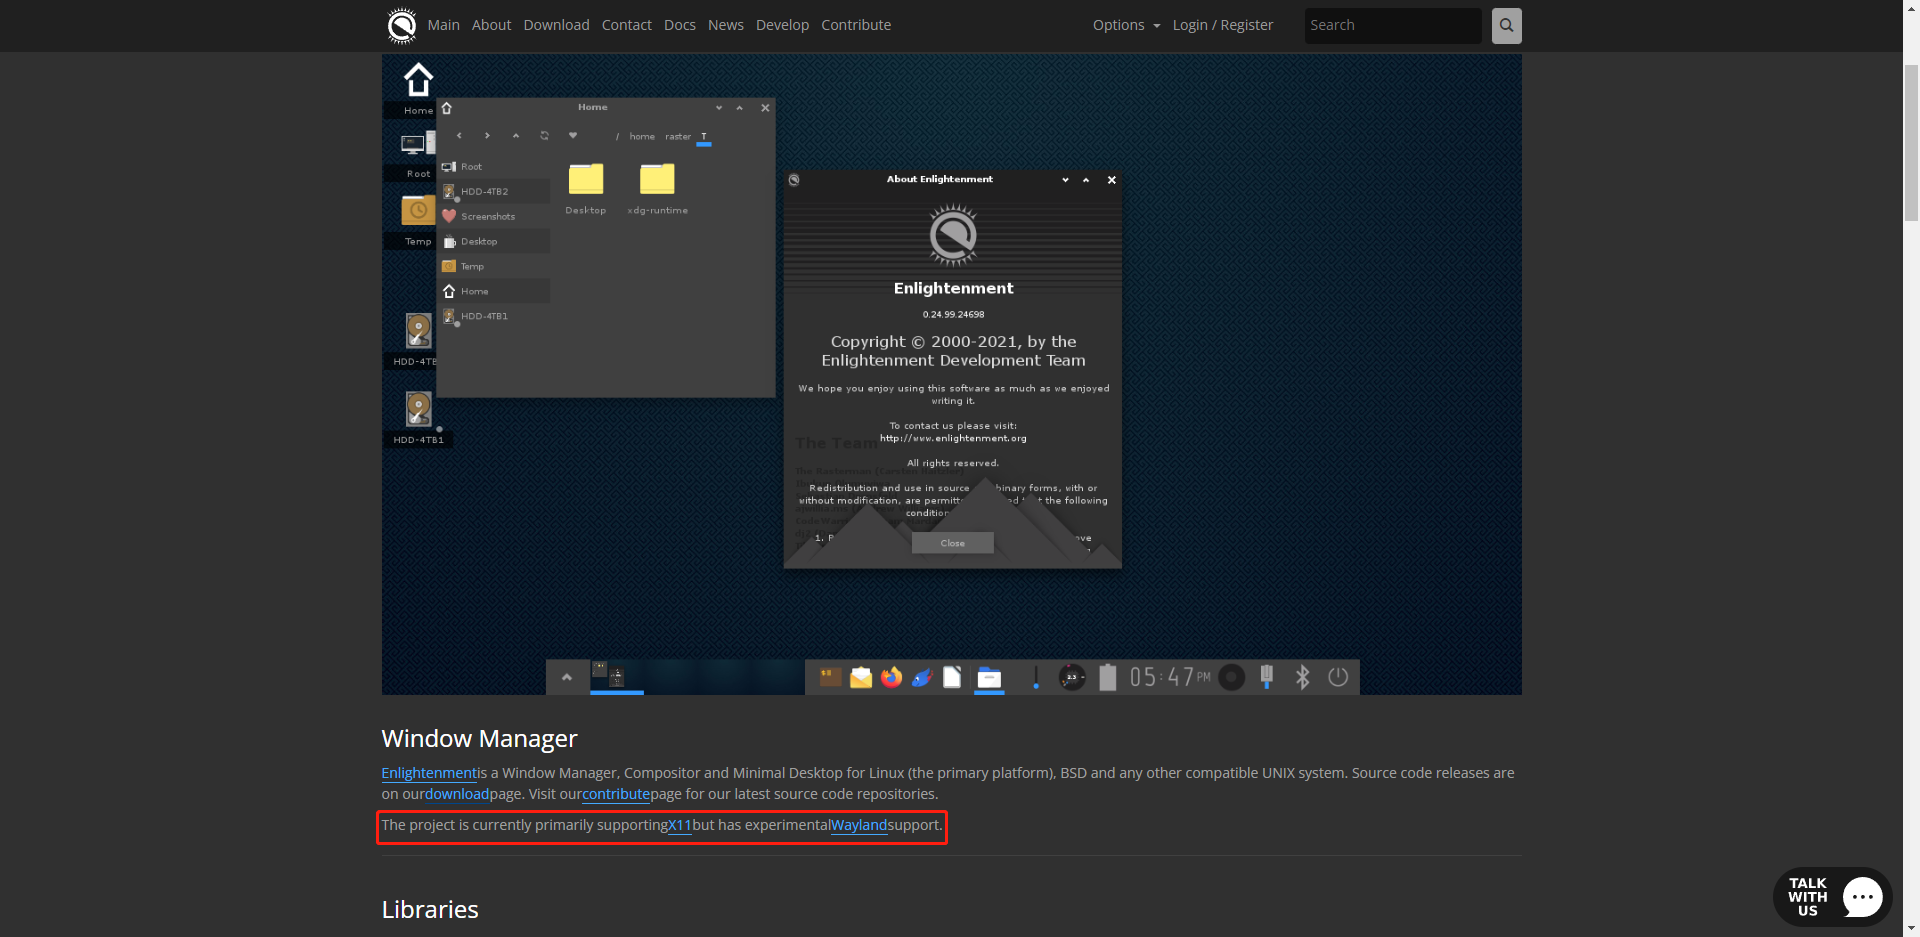This screenshot has height=937, width=1920.
Task: Click the power icon in the pictured shelf
Action: coord(1338,678)
